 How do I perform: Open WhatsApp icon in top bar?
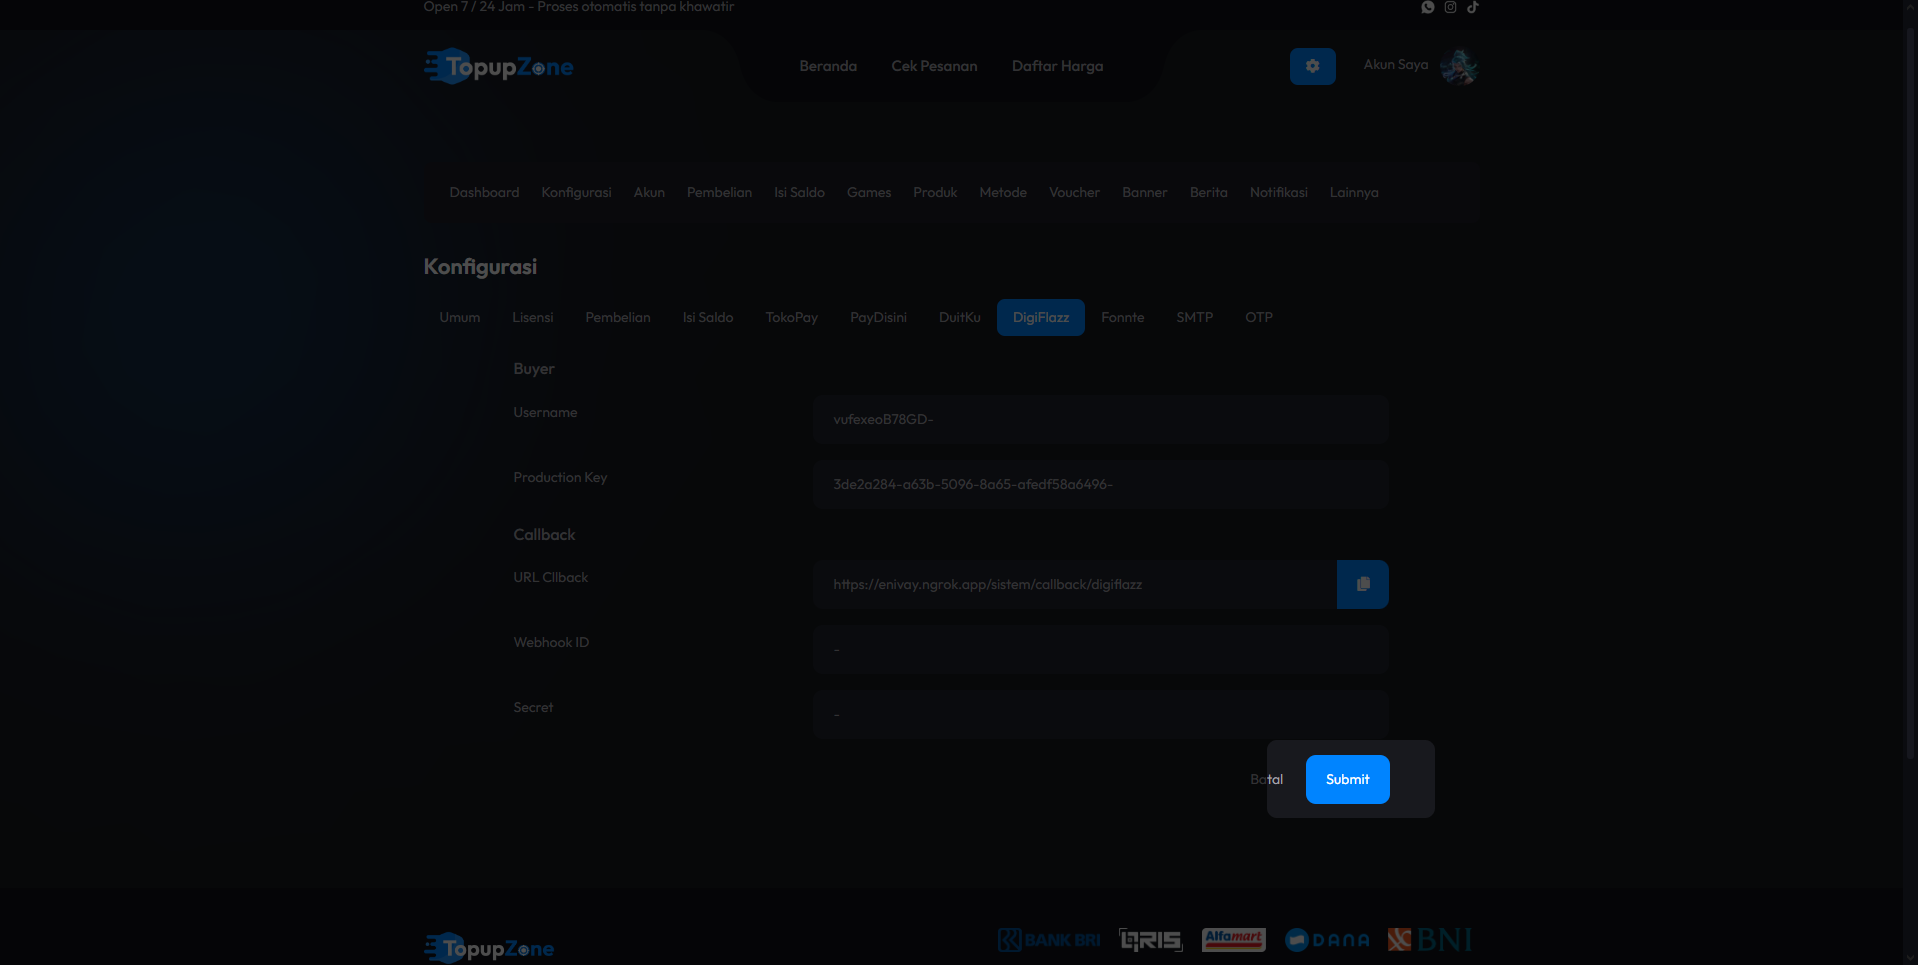(x=1428, y=7)
